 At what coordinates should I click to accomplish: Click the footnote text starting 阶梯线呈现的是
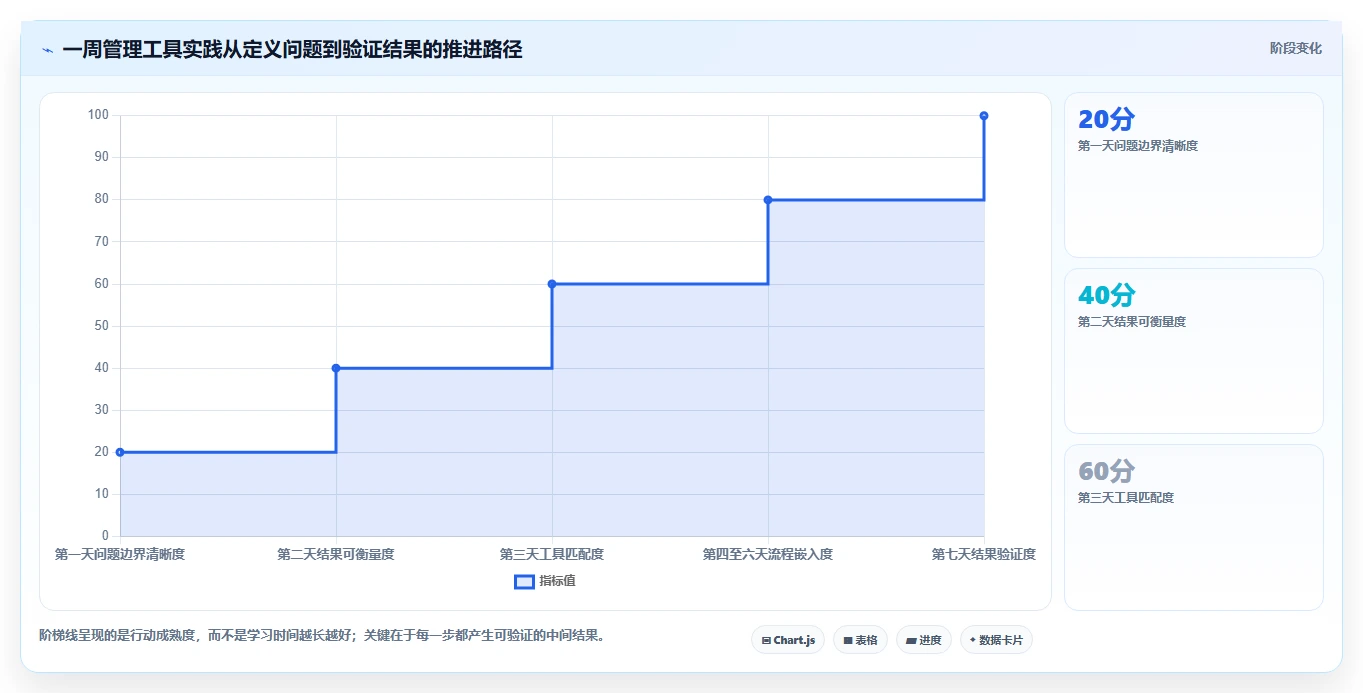322,635
